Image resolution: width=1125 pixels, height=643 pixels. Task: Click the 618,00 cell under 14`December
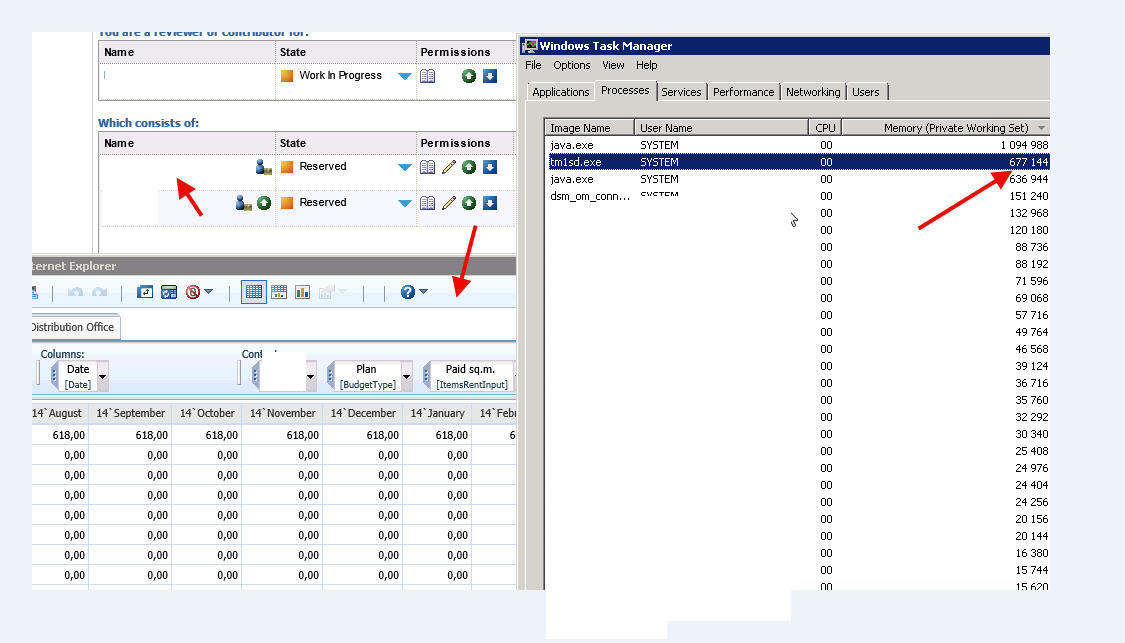coord(362,435)
